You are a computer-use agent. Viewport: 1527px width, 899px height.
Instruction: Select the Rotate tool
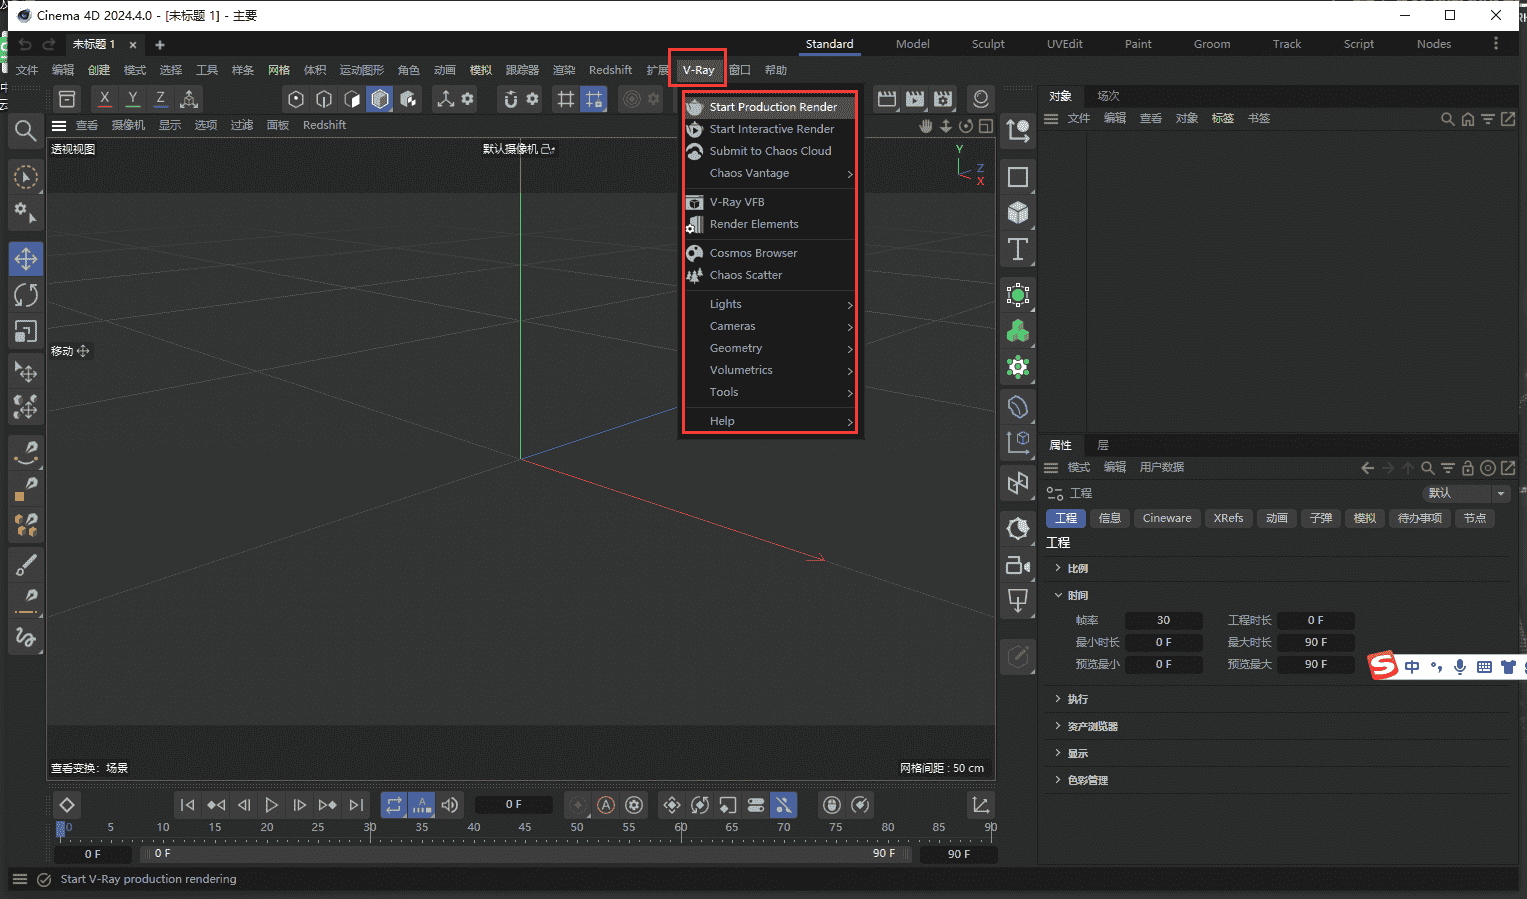(x=25, y=295)
